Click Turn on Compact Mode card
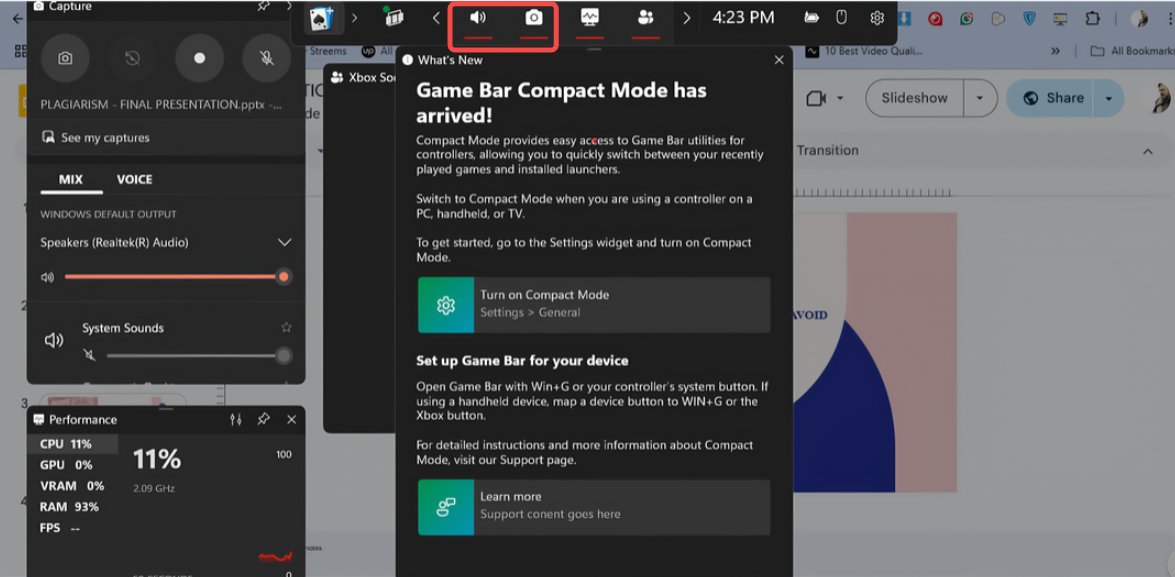 click(593, 305)
